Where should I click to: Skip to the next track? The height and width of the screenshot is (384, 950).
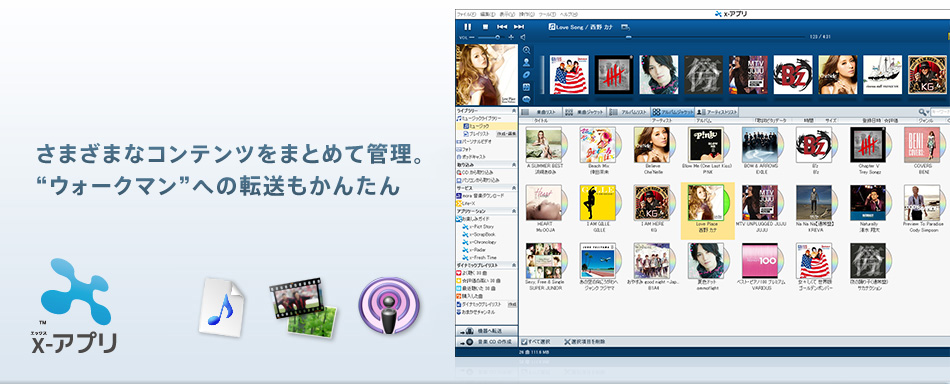(519, 27)
